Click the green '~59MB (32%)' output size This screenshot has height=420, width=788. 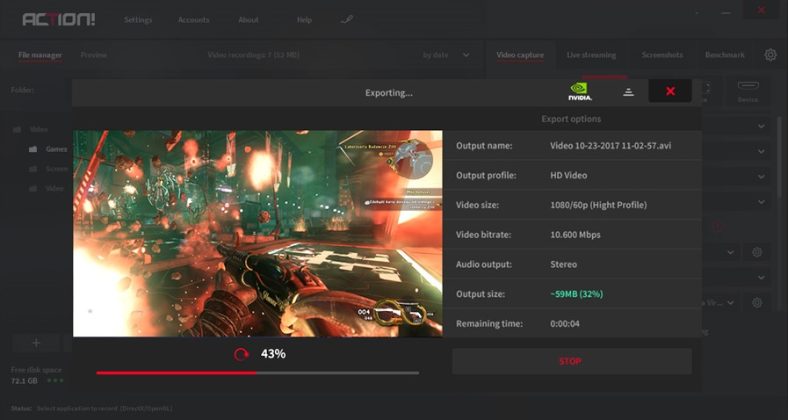576,294
